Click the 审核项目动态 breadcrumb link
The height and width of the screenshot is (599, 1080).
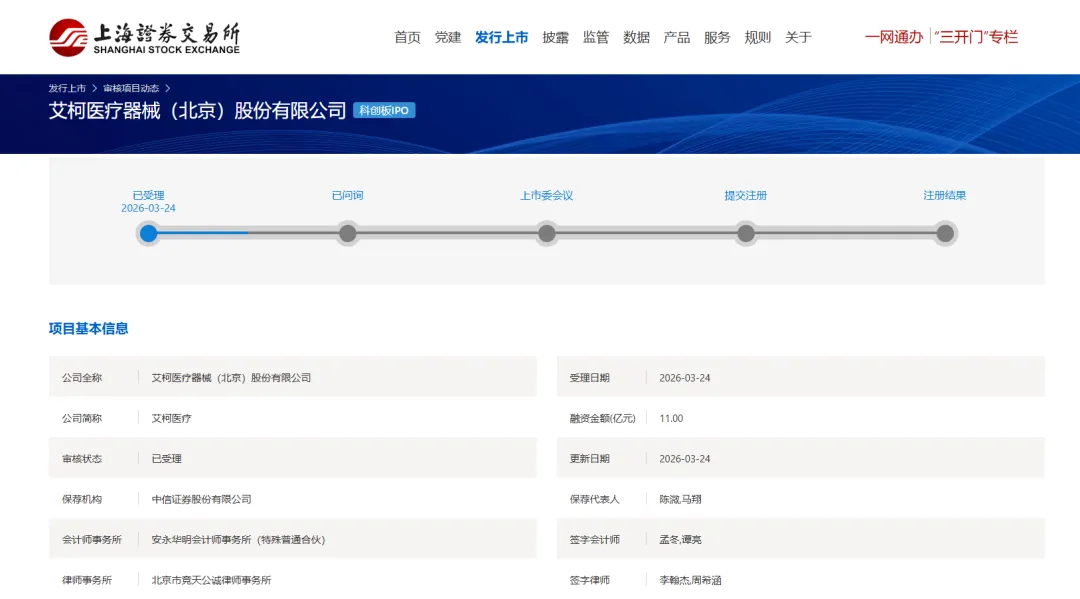click(131, 88)
